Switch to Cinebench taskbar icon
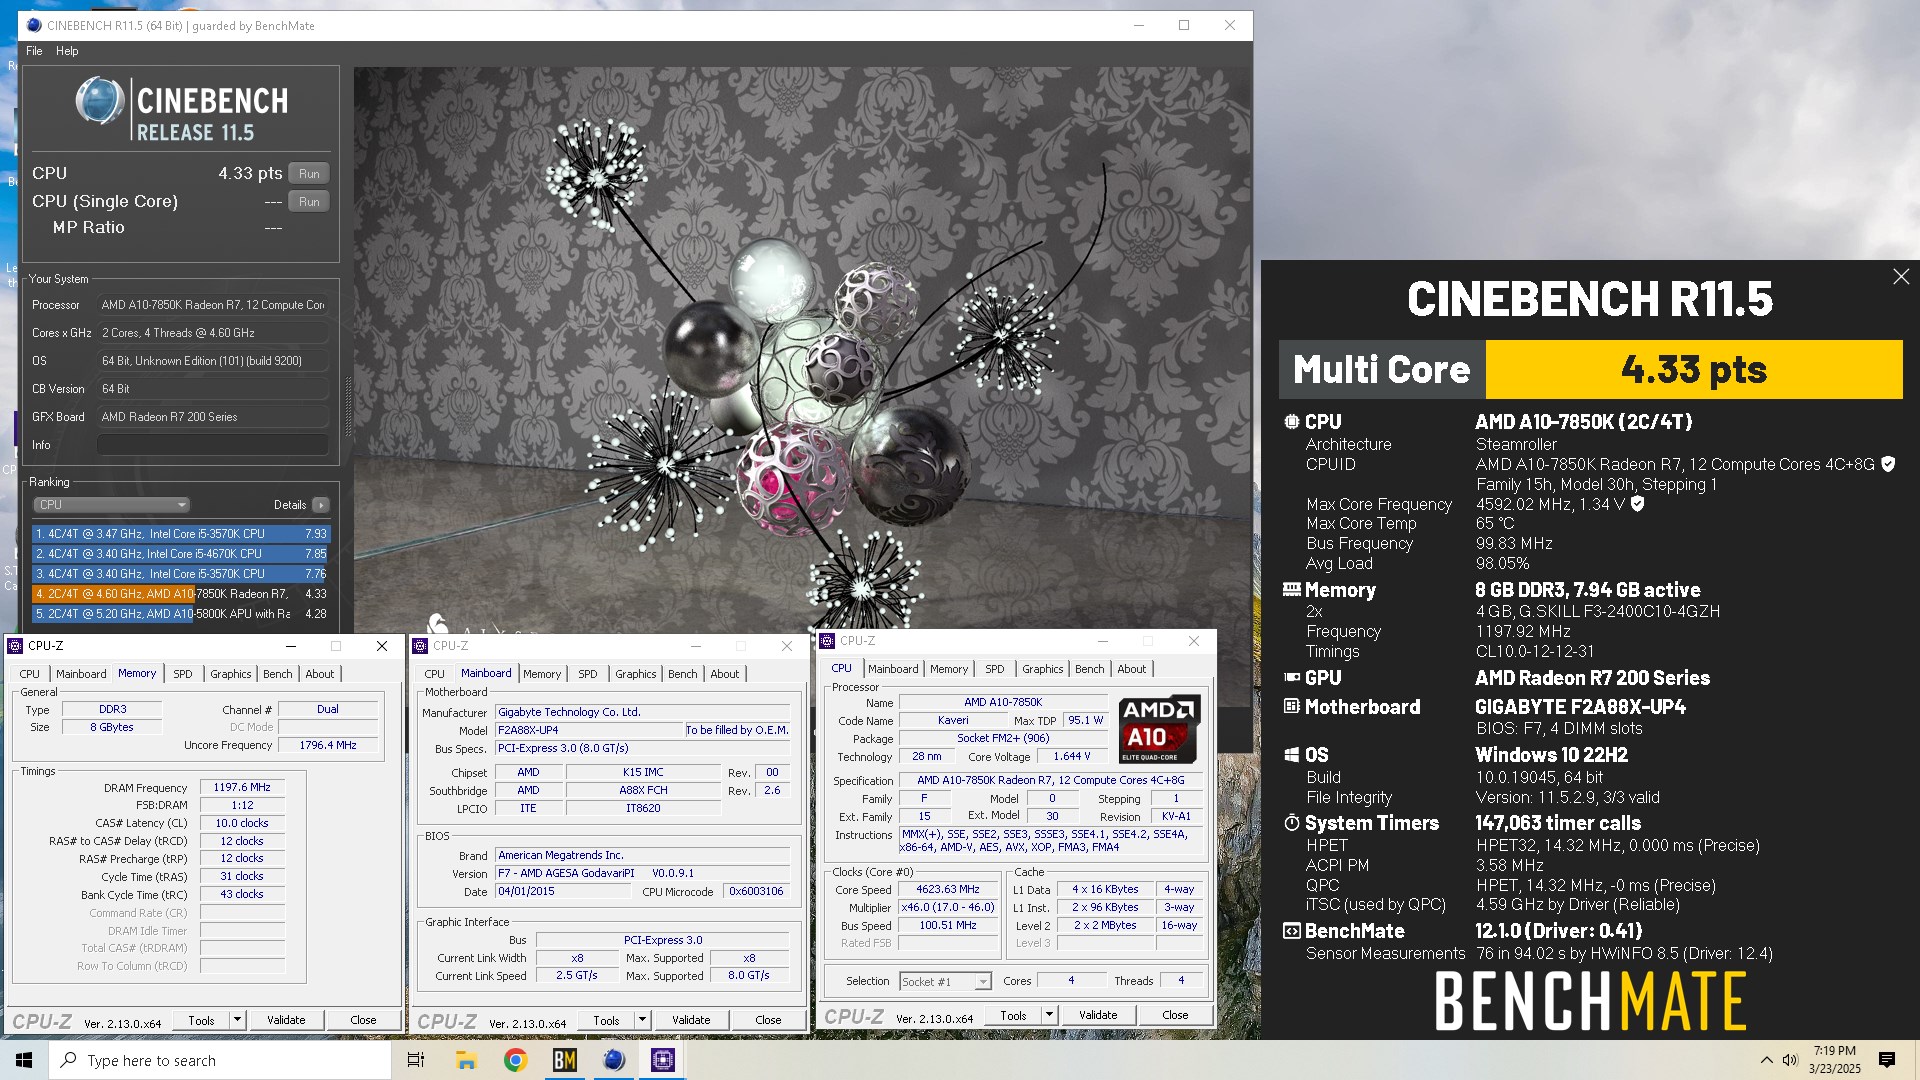The height and width of the screenshot is (1080, 1920). click(x=613, y=1060)
